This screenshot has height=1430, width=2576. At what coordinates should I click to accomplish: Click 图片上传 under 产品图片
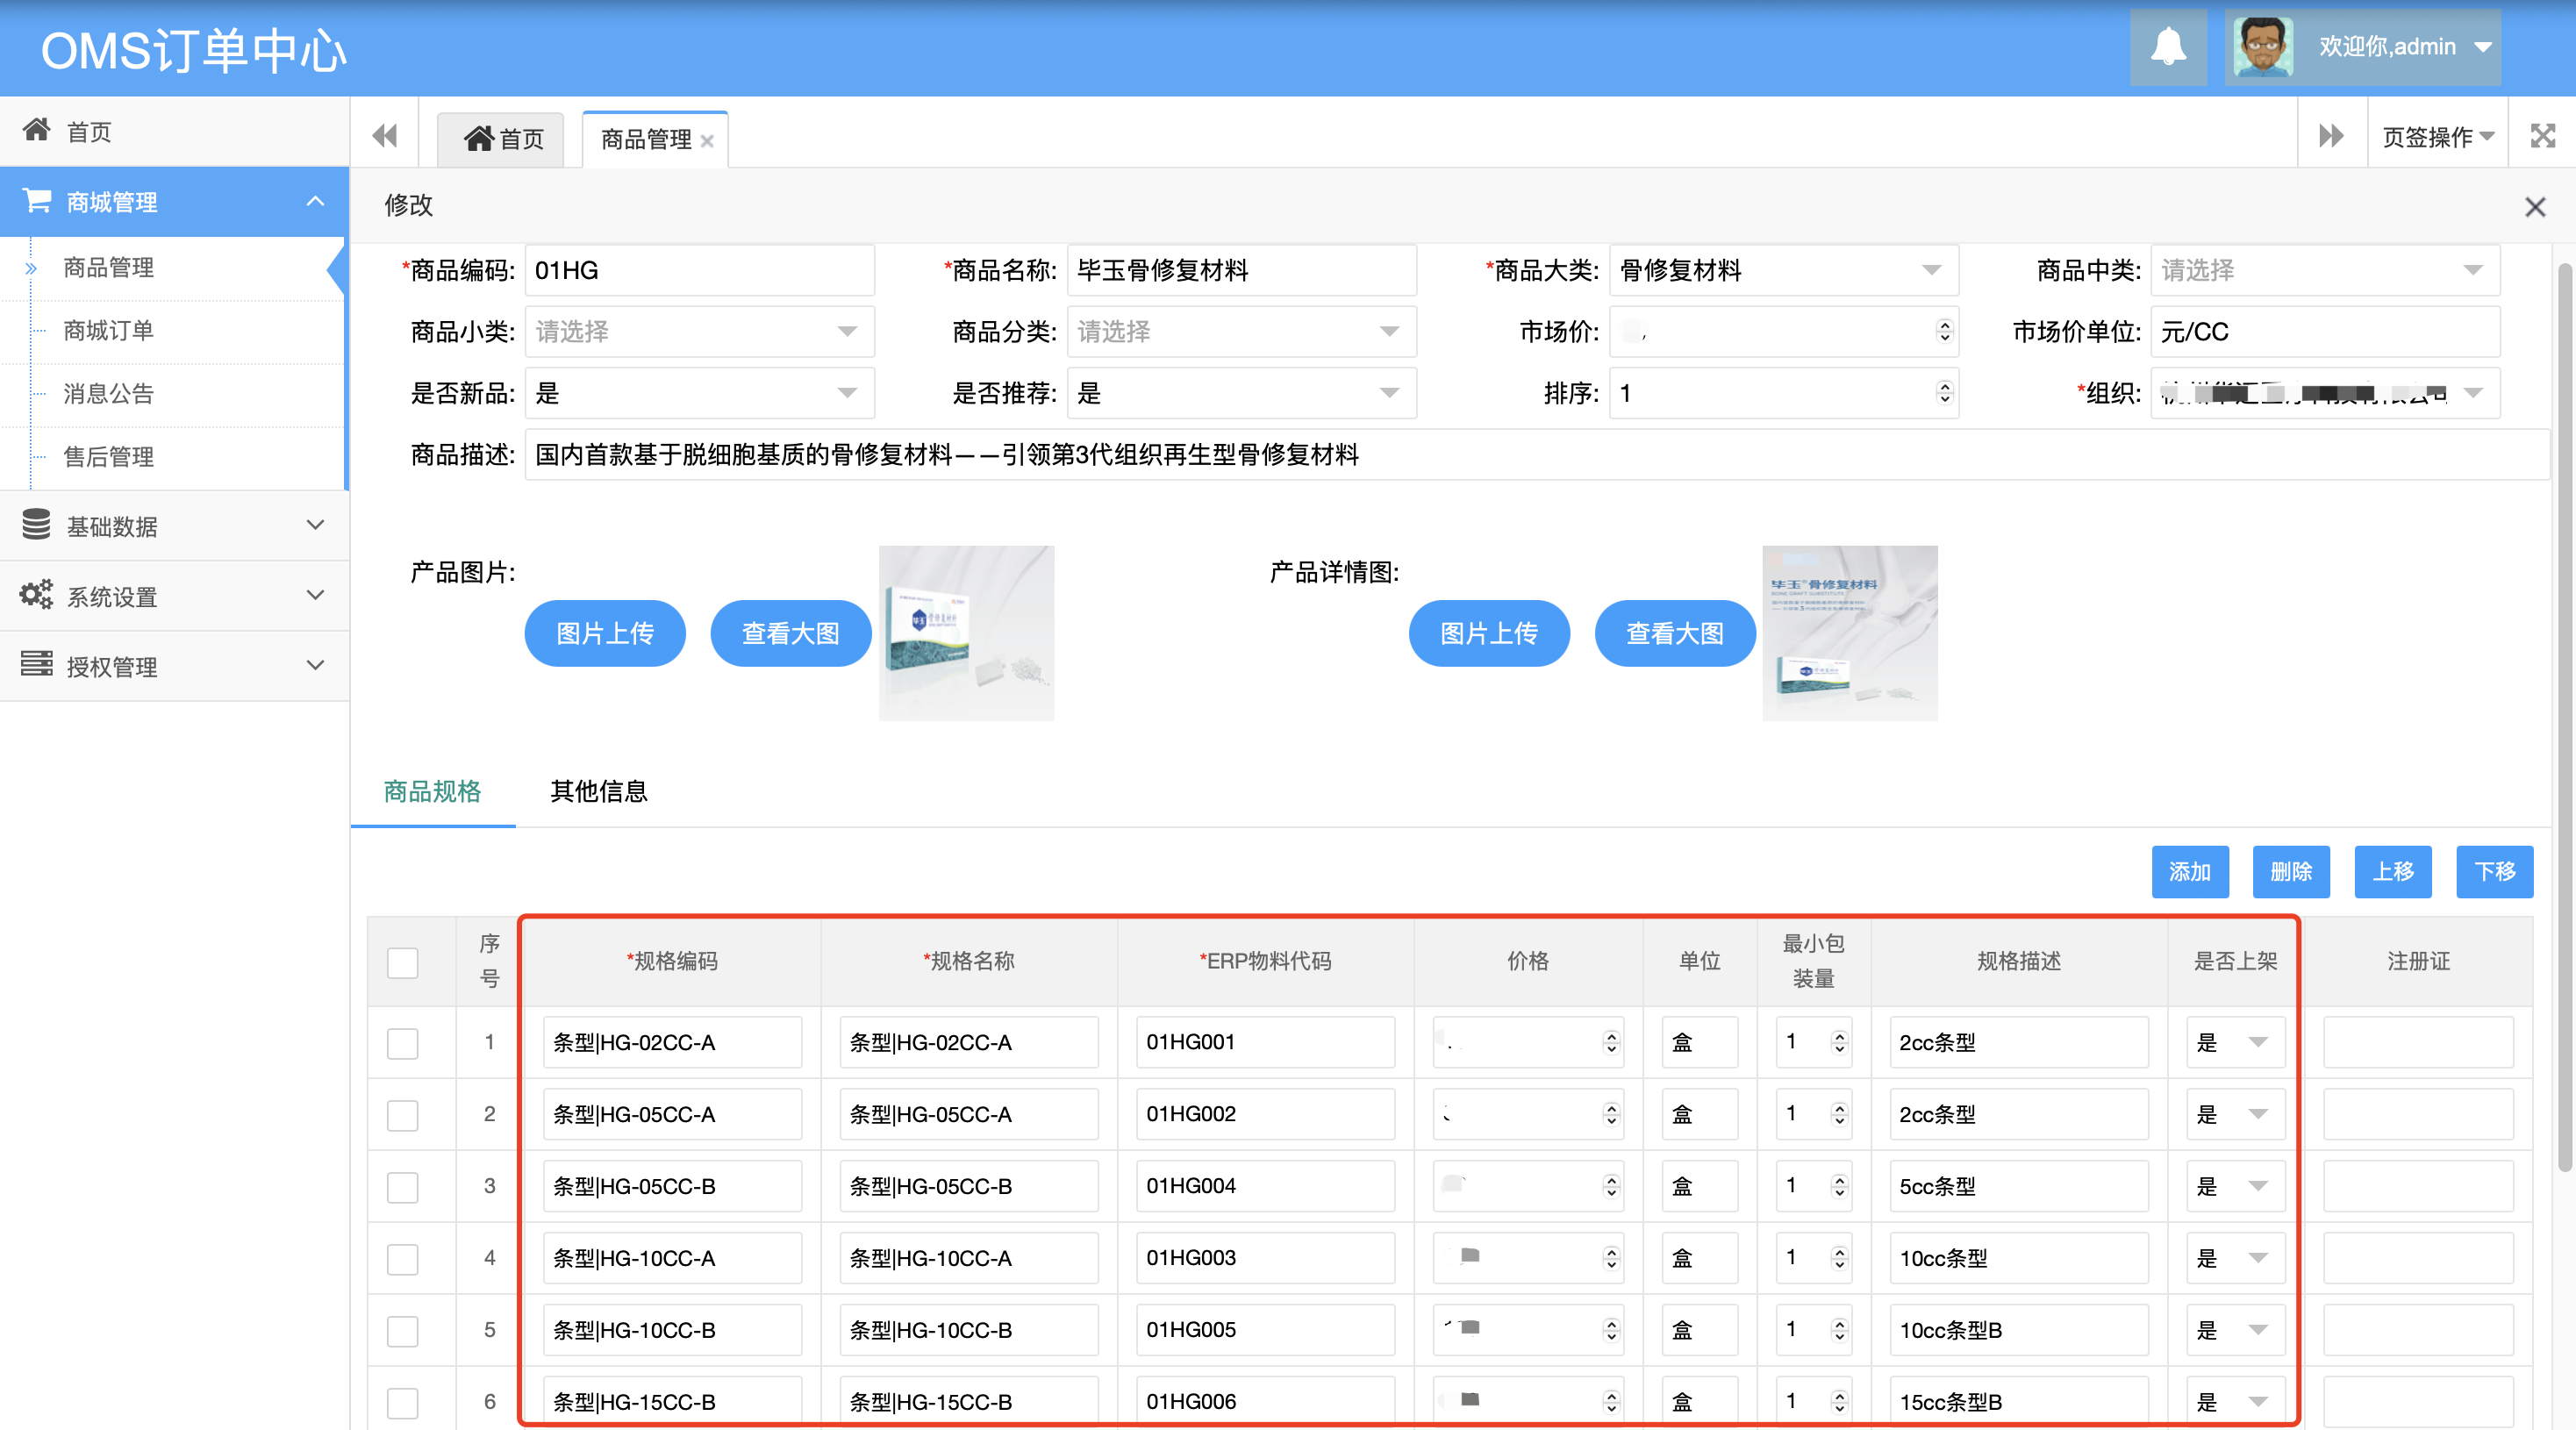(605, 633)
